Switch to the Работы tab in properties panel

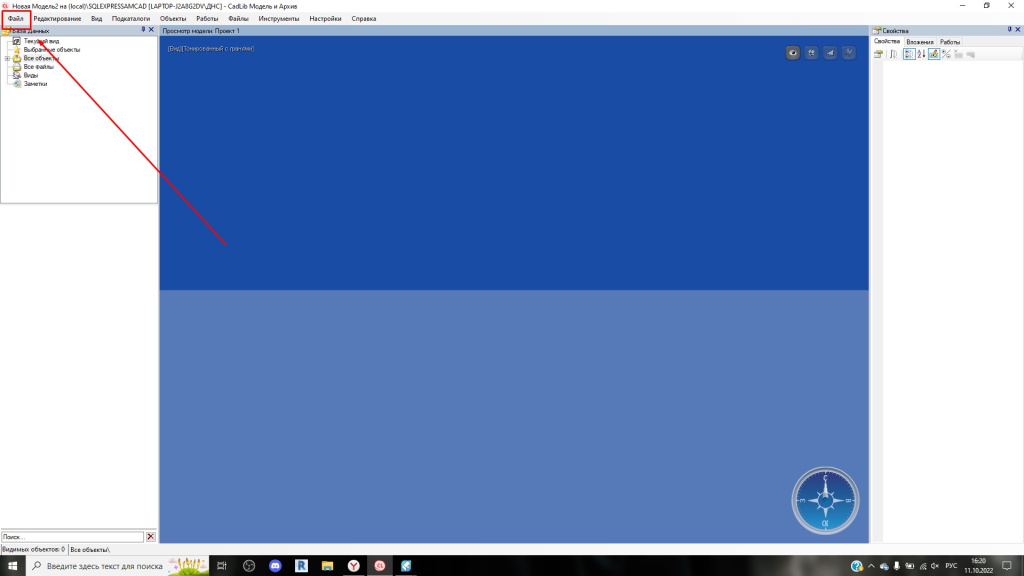click(949, 42)
